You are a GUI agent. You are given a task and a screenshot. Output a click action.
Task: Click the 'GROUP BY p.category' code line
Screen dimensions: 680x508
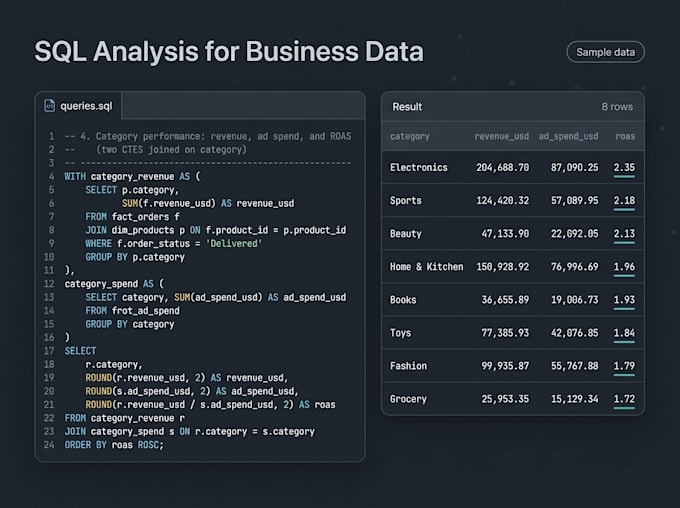click(135, 257)
